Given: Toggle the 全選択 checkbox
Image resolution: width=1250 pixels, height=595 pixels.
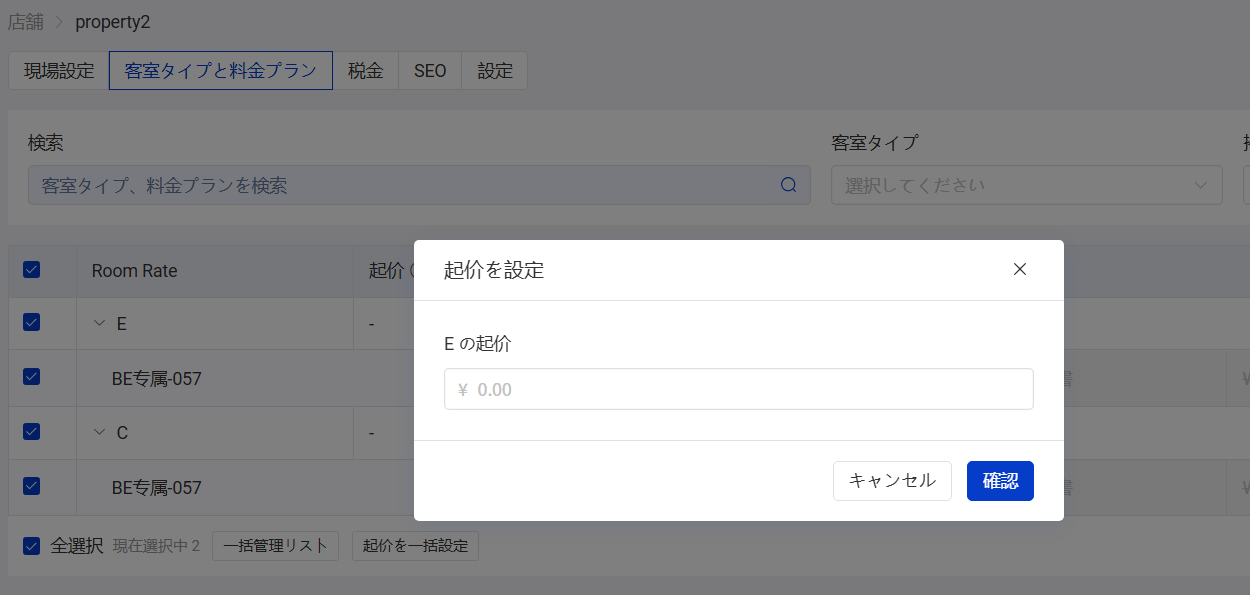Looking at the screenshot, I should [x=31, y=545].
